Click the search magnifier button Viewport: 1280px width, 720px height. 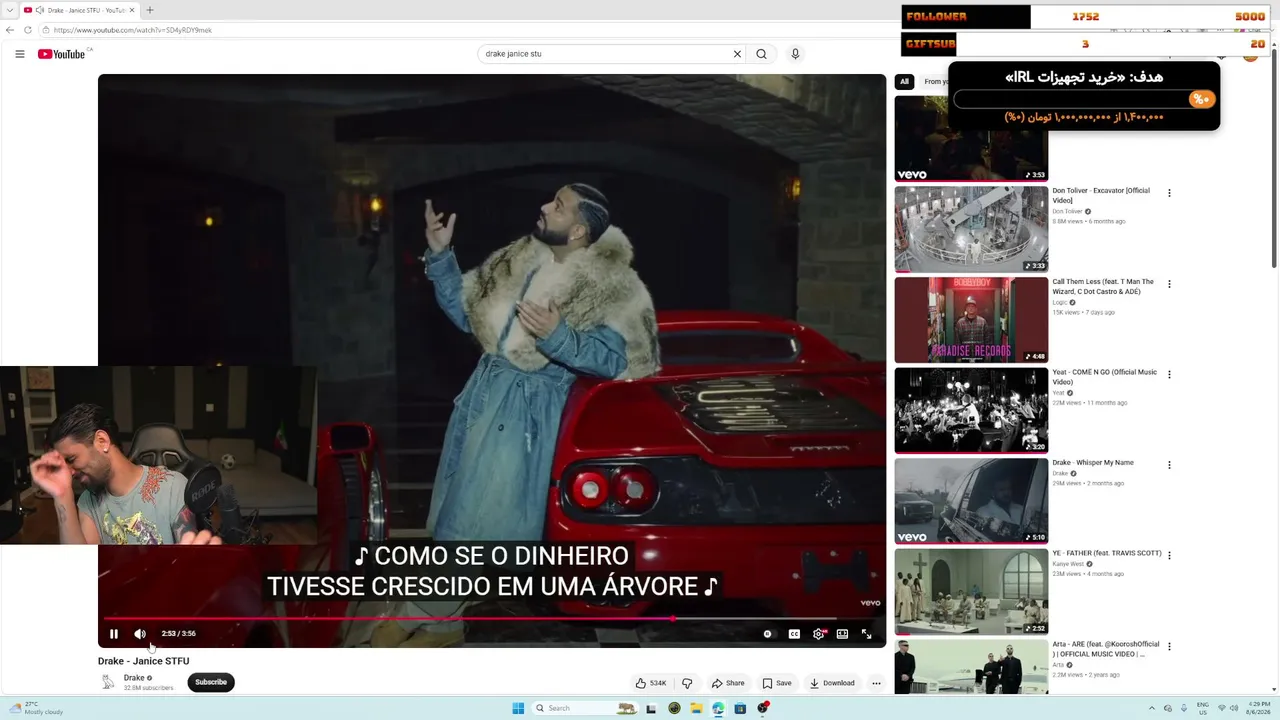pyautogui.click(x=761, y=54)
